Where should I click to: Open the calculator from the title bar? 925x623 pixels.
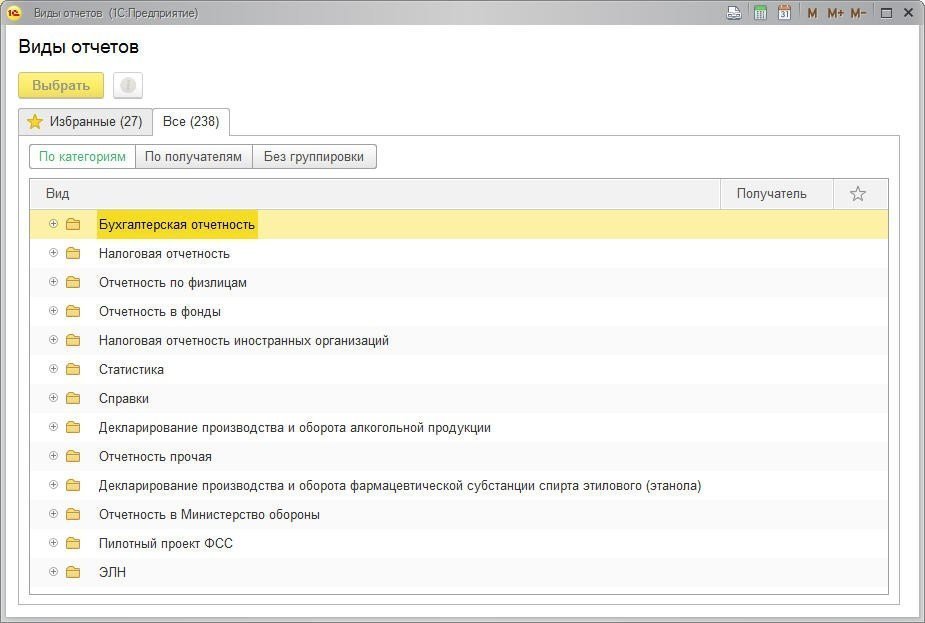click(x=760, y=13)
